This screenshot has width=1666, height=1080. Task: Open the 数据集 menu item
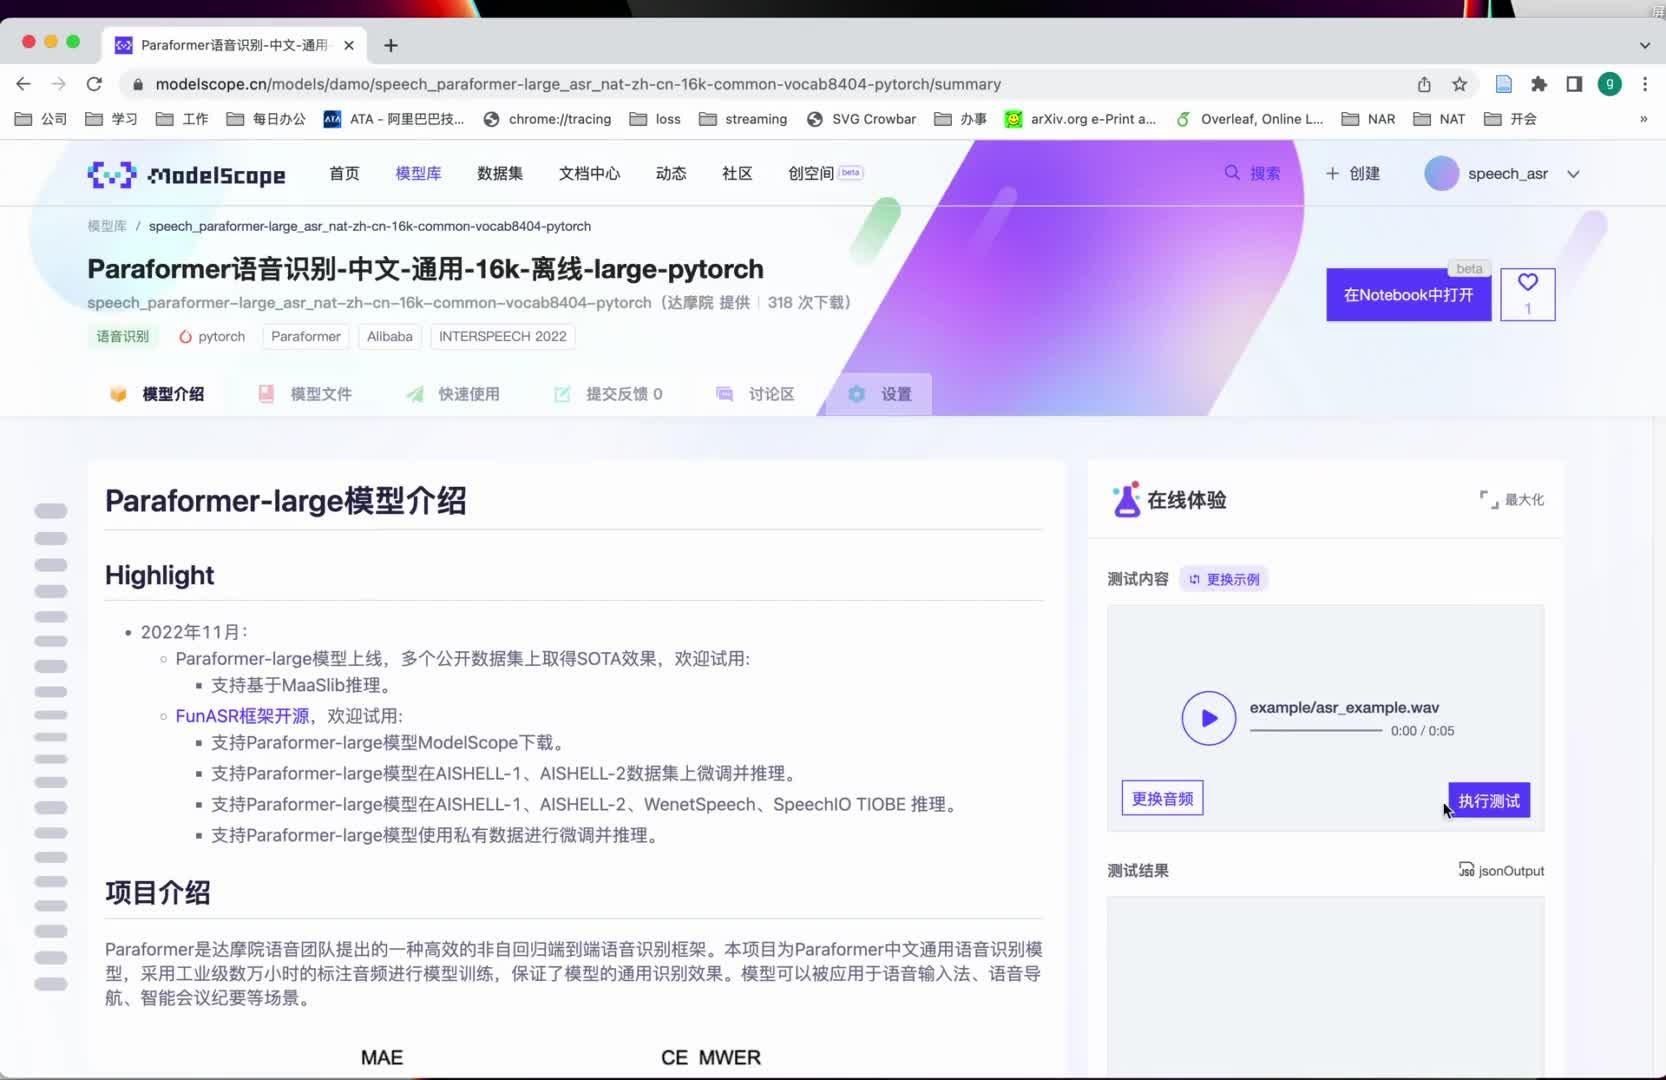pos(499,173)
